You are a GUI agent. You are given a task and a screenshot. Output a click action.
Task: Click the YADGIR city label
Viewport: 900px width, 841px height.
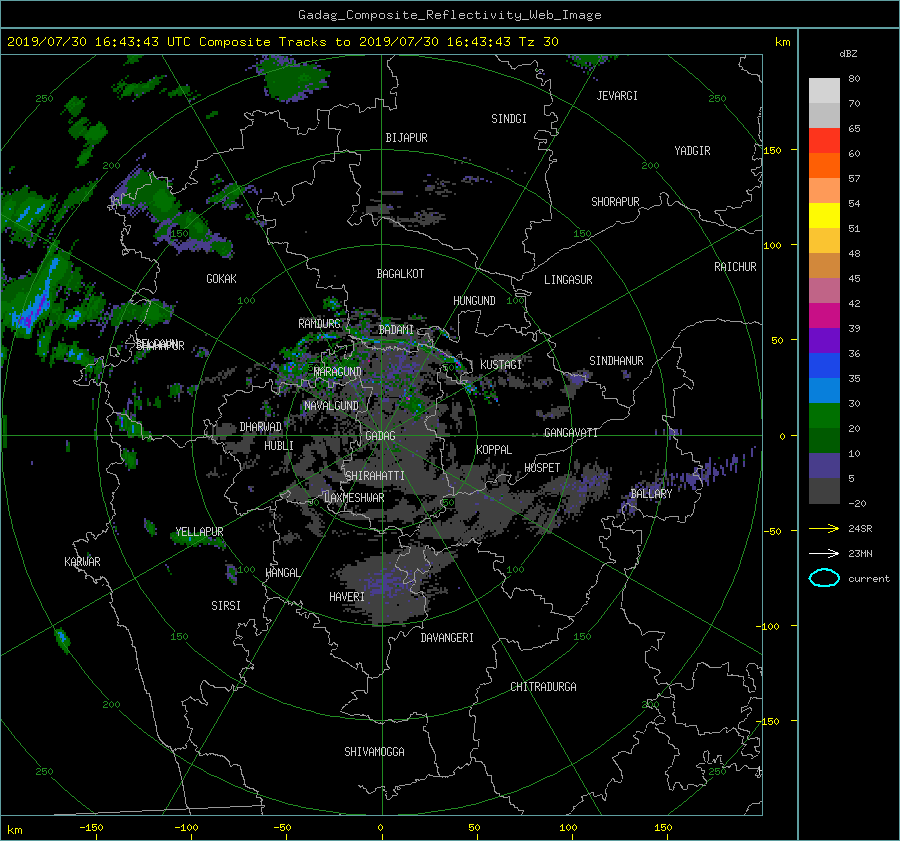point(692,151)
